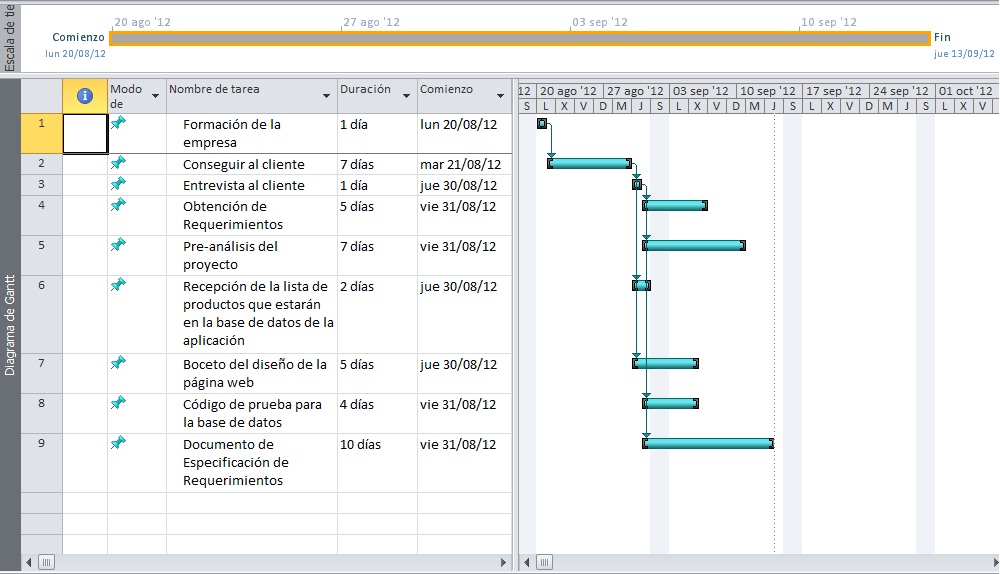
Task: Click Gantt header week 03 sep '12
Action: click(701, 91)
